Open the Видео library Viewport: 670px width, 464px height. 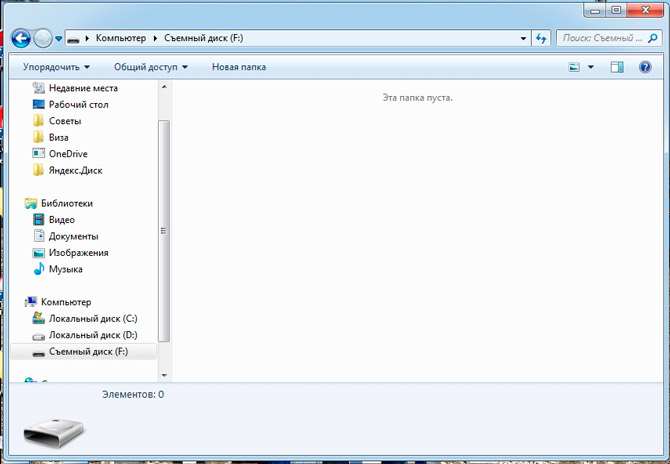pyautogui.click(x=62, y=220)
